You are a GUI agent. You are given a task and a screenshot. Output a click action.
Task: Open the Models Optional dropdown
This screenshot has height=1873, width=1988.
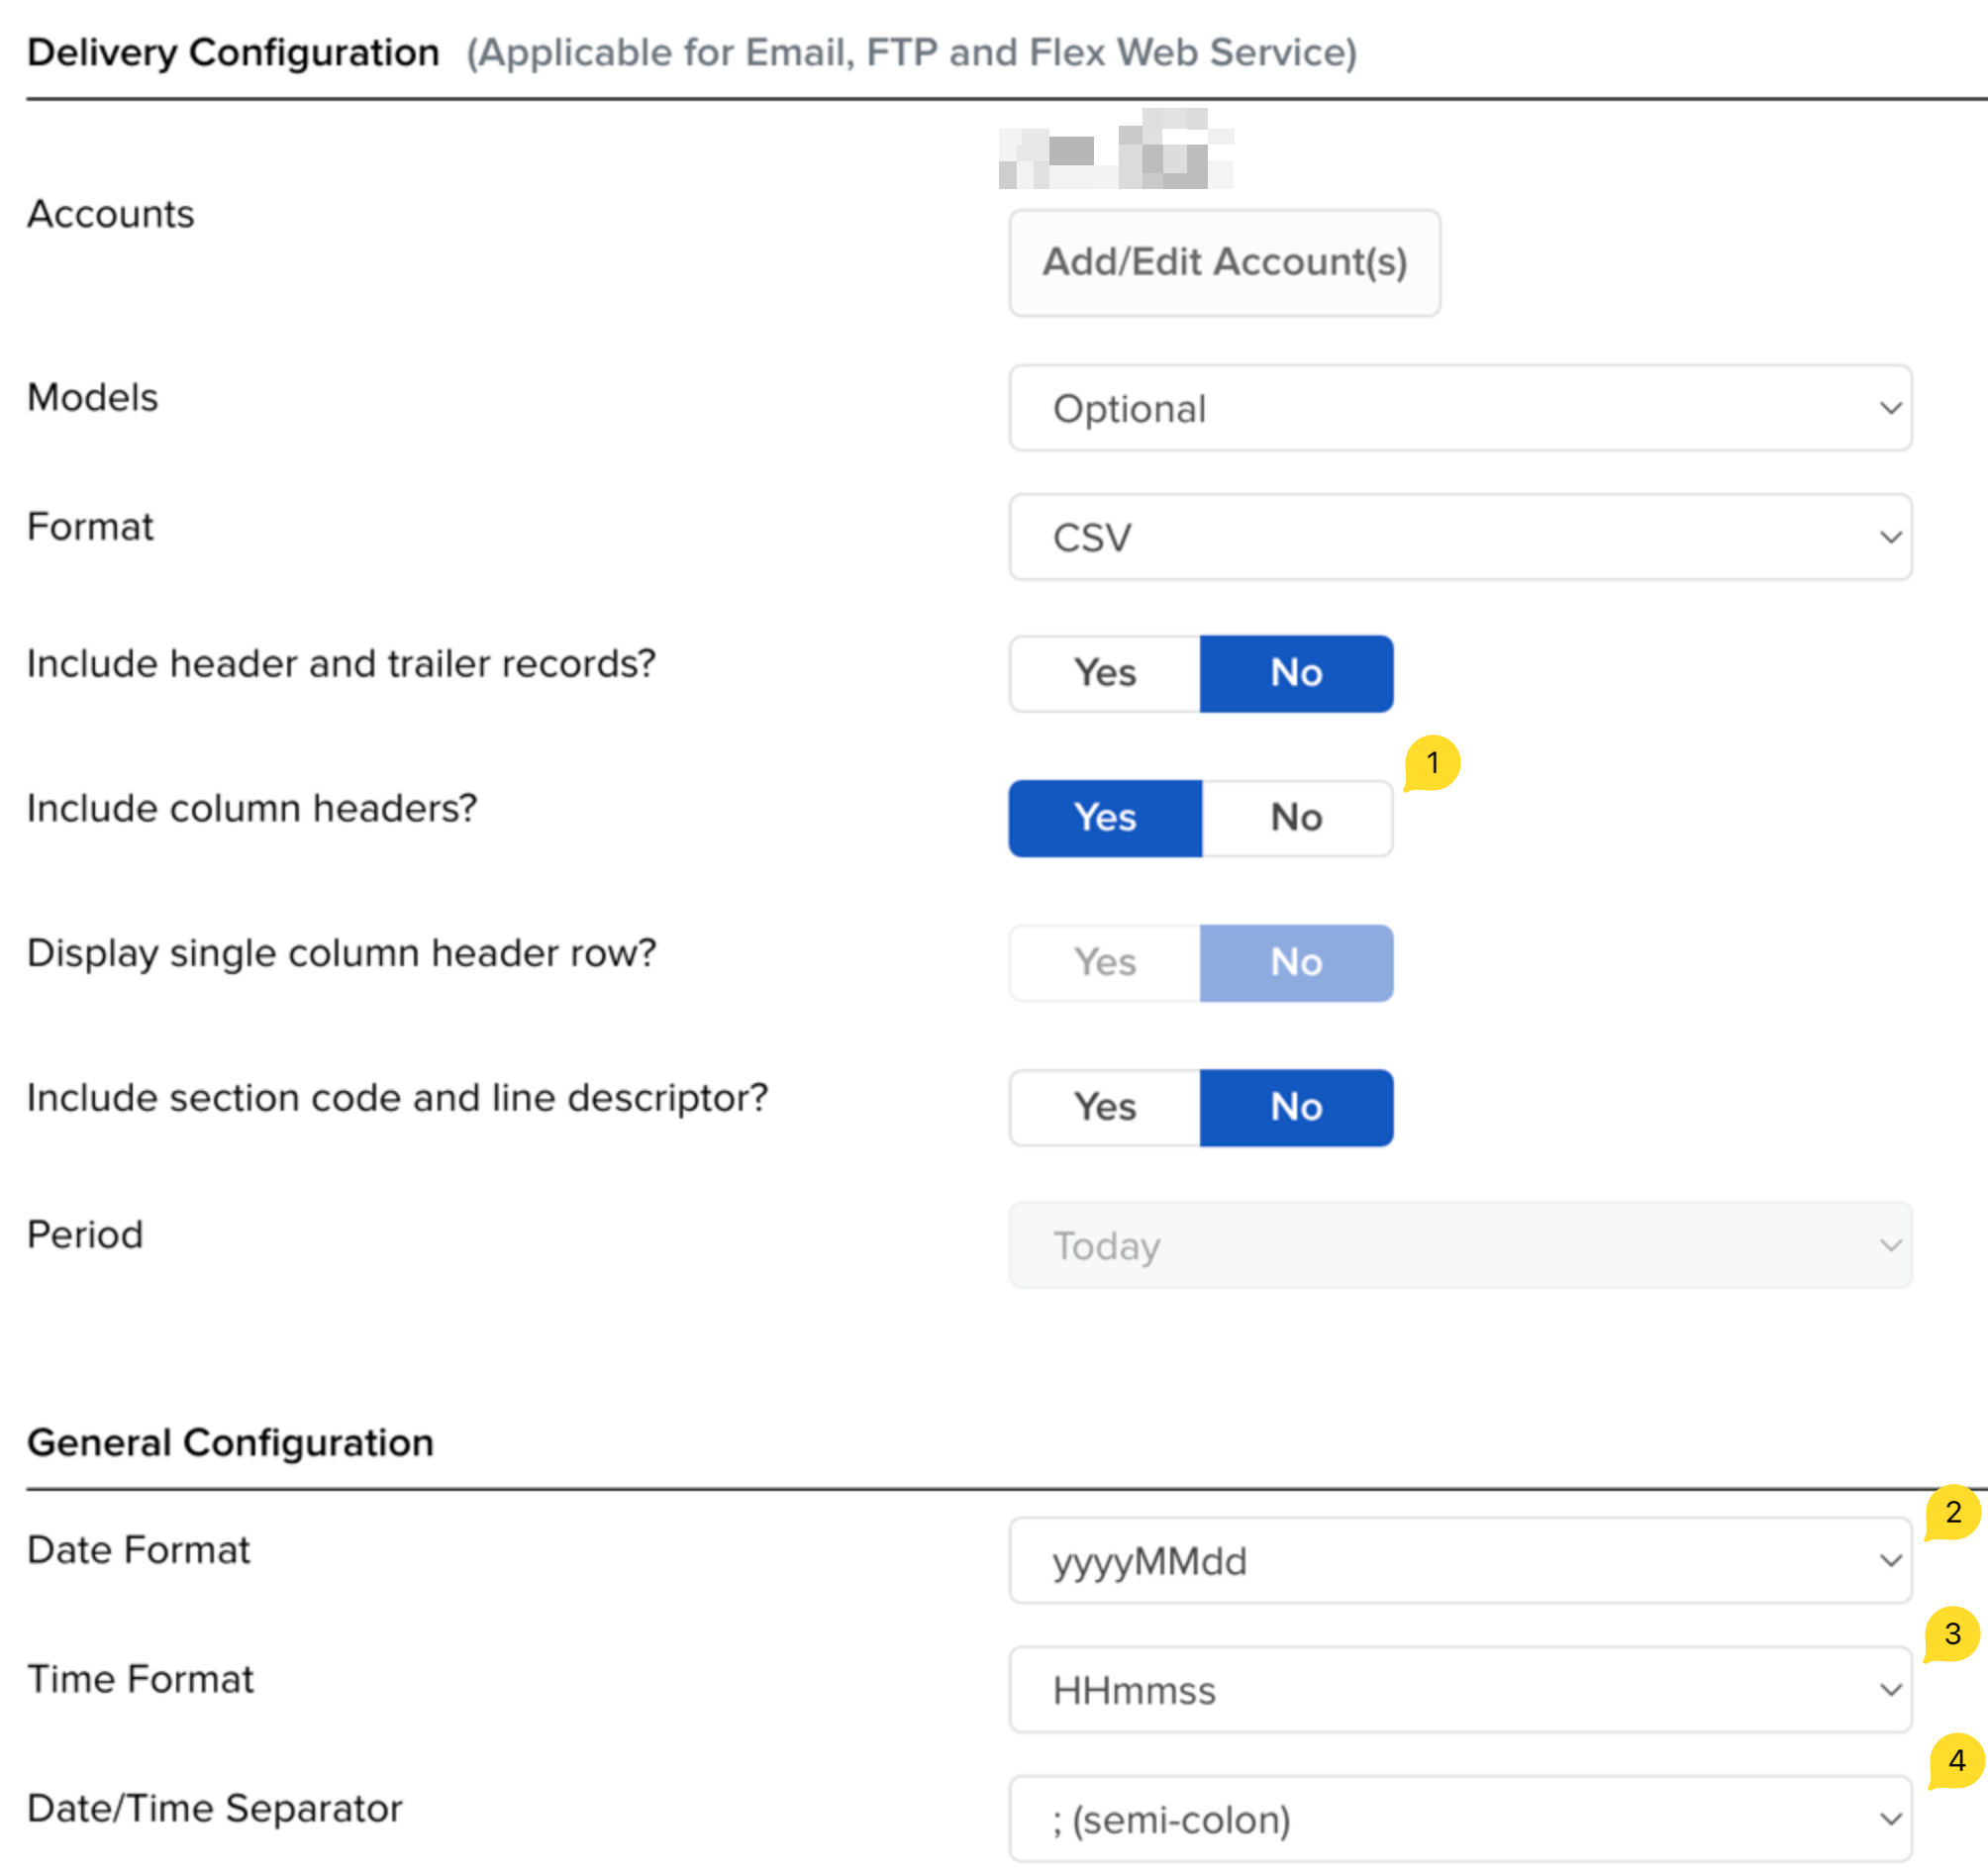click(x=1460, y=408)
